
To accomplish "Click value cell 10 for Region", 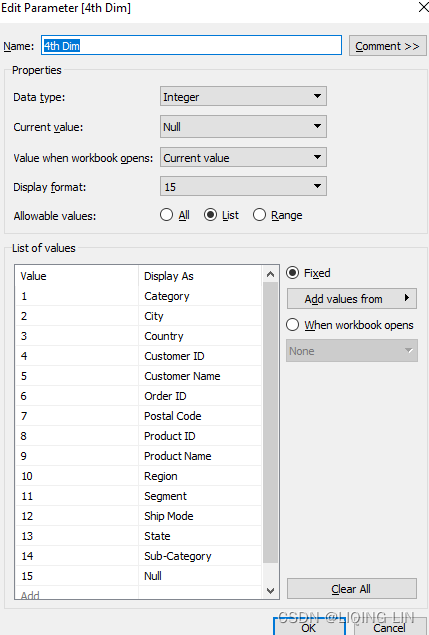I will pos(77,476).
